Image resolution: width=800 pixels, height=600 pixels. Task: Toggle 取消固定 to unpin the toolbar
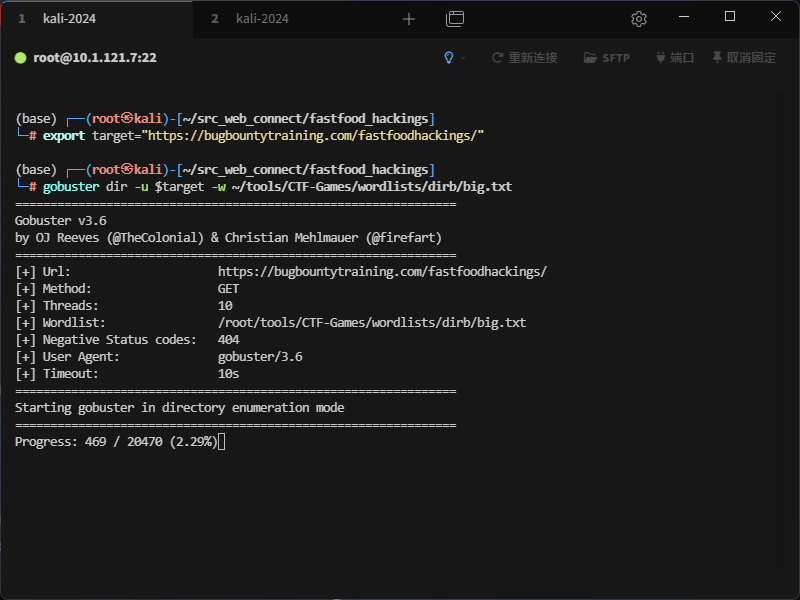click(743, 58)
